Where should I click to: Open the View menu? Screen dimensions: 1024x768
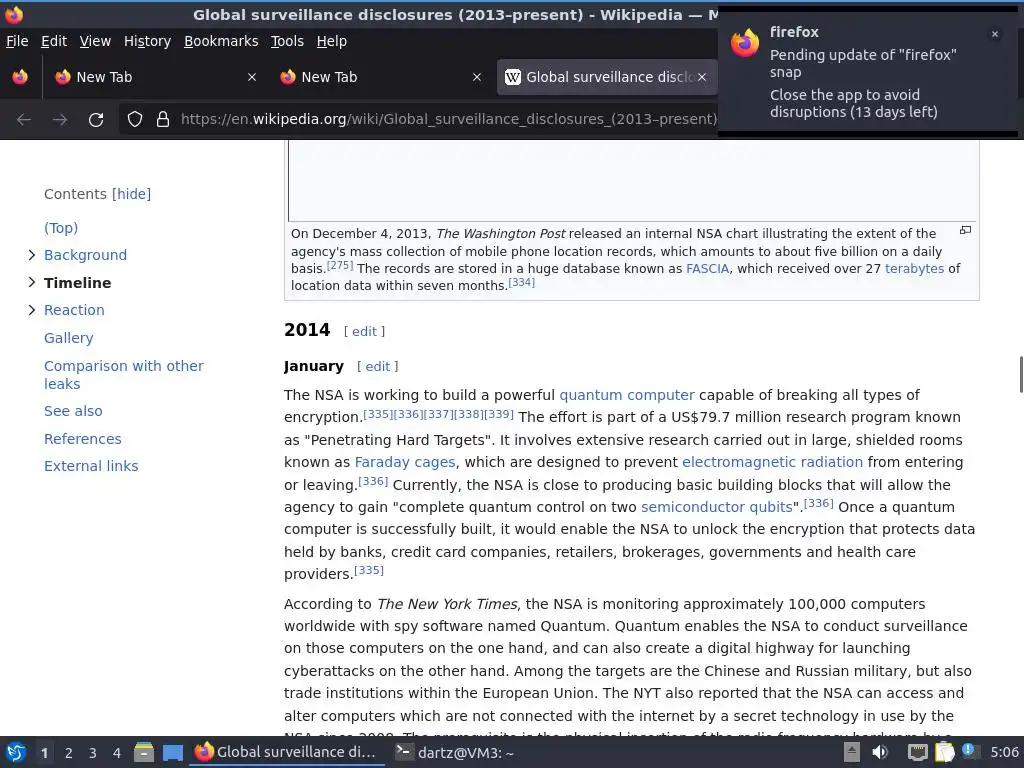(x=95, y=41)
